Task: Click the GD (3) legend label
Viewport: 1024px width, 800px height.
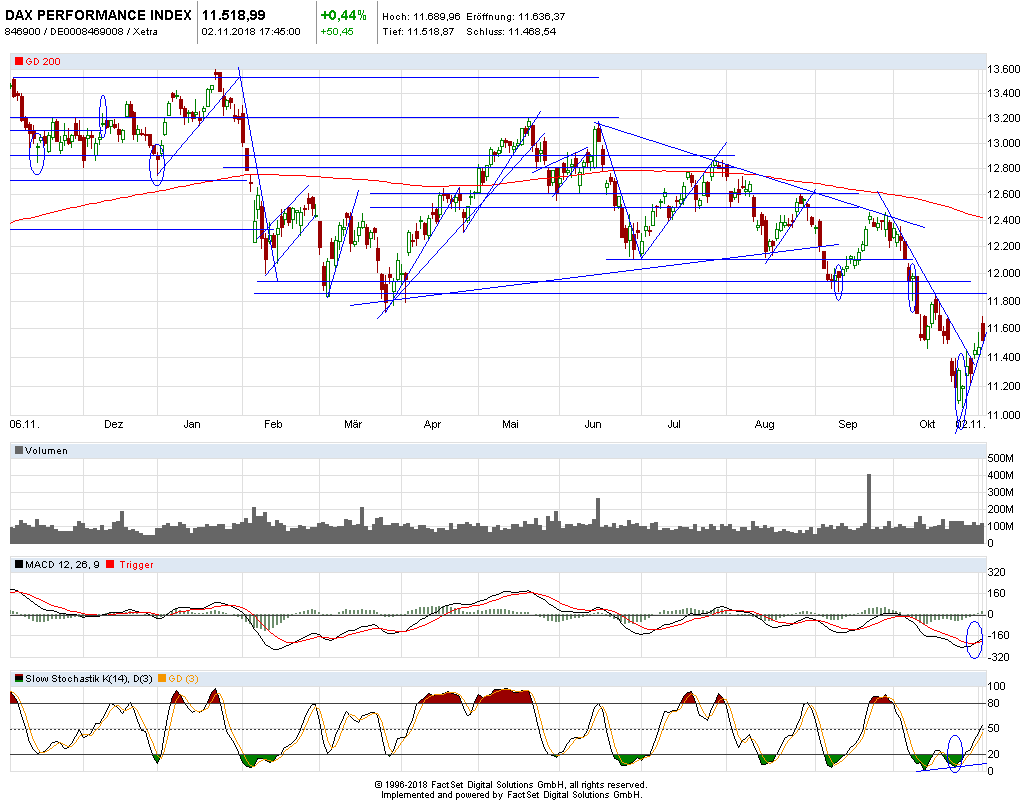Action: tap(184, 679)
